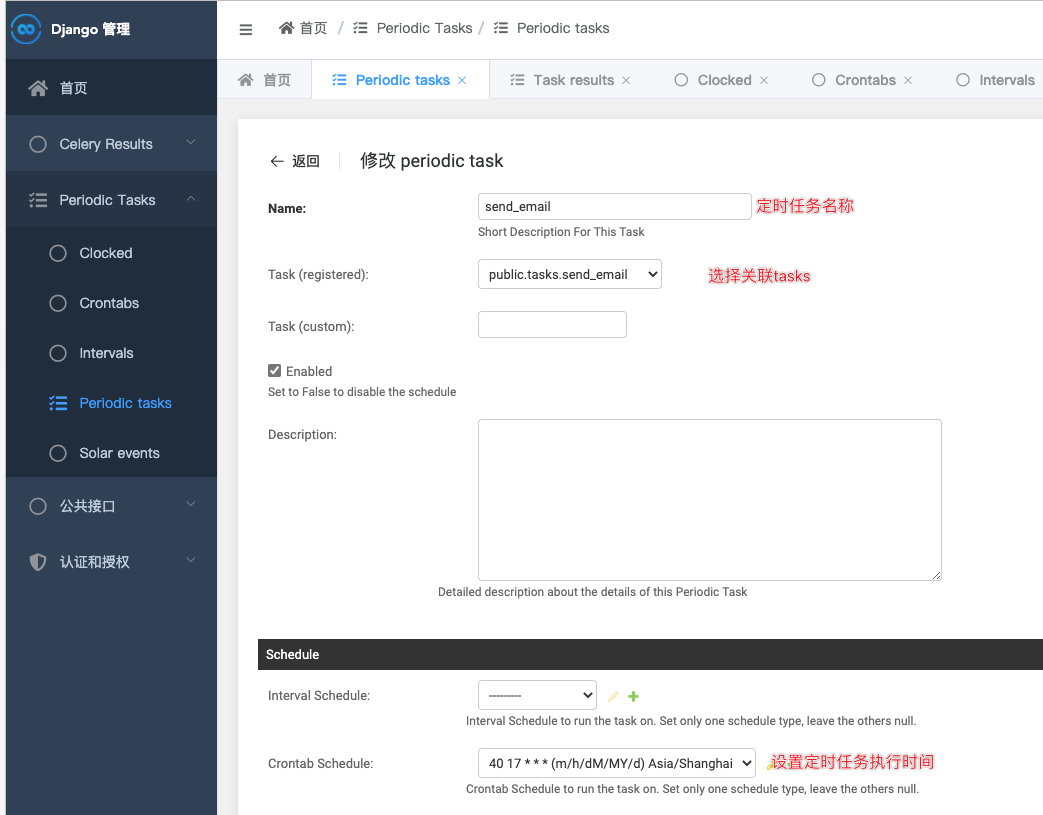Screen dimensions: 1043x815
Task: Click the Celery Results menu label
Action: tap(106, 144)
